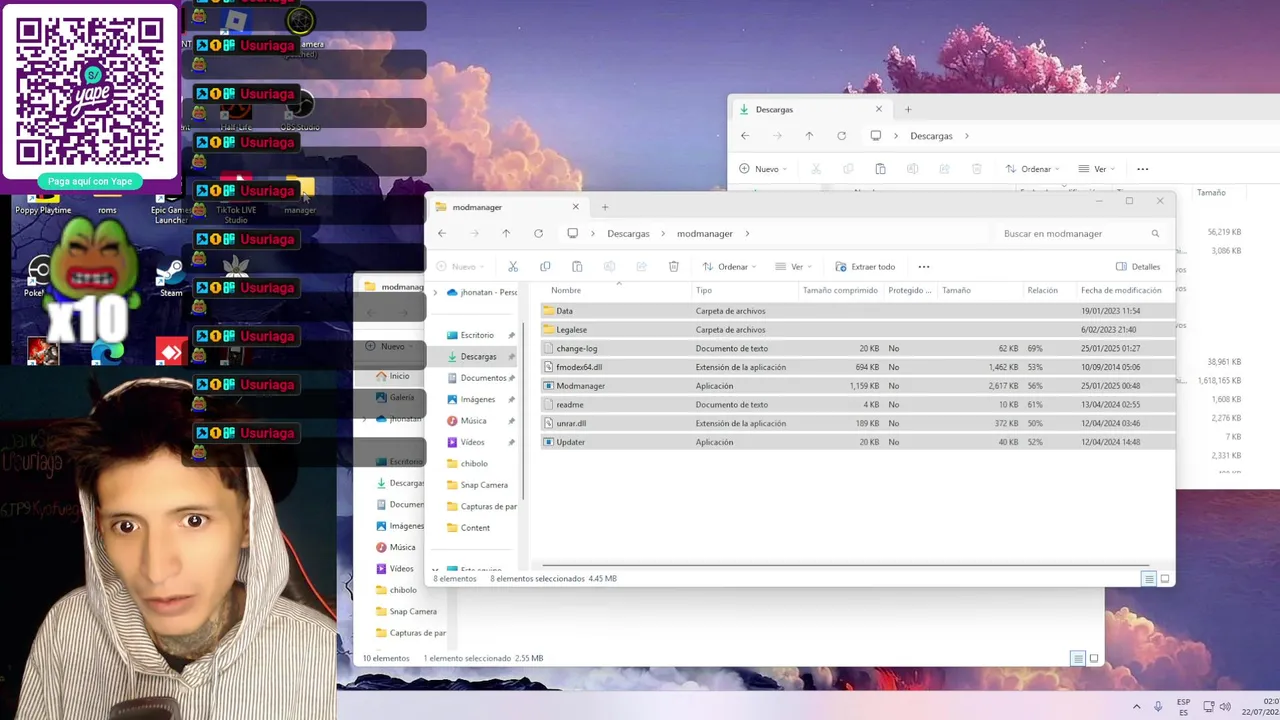Open Música in modmanager sidebar

tap(473, 421)
